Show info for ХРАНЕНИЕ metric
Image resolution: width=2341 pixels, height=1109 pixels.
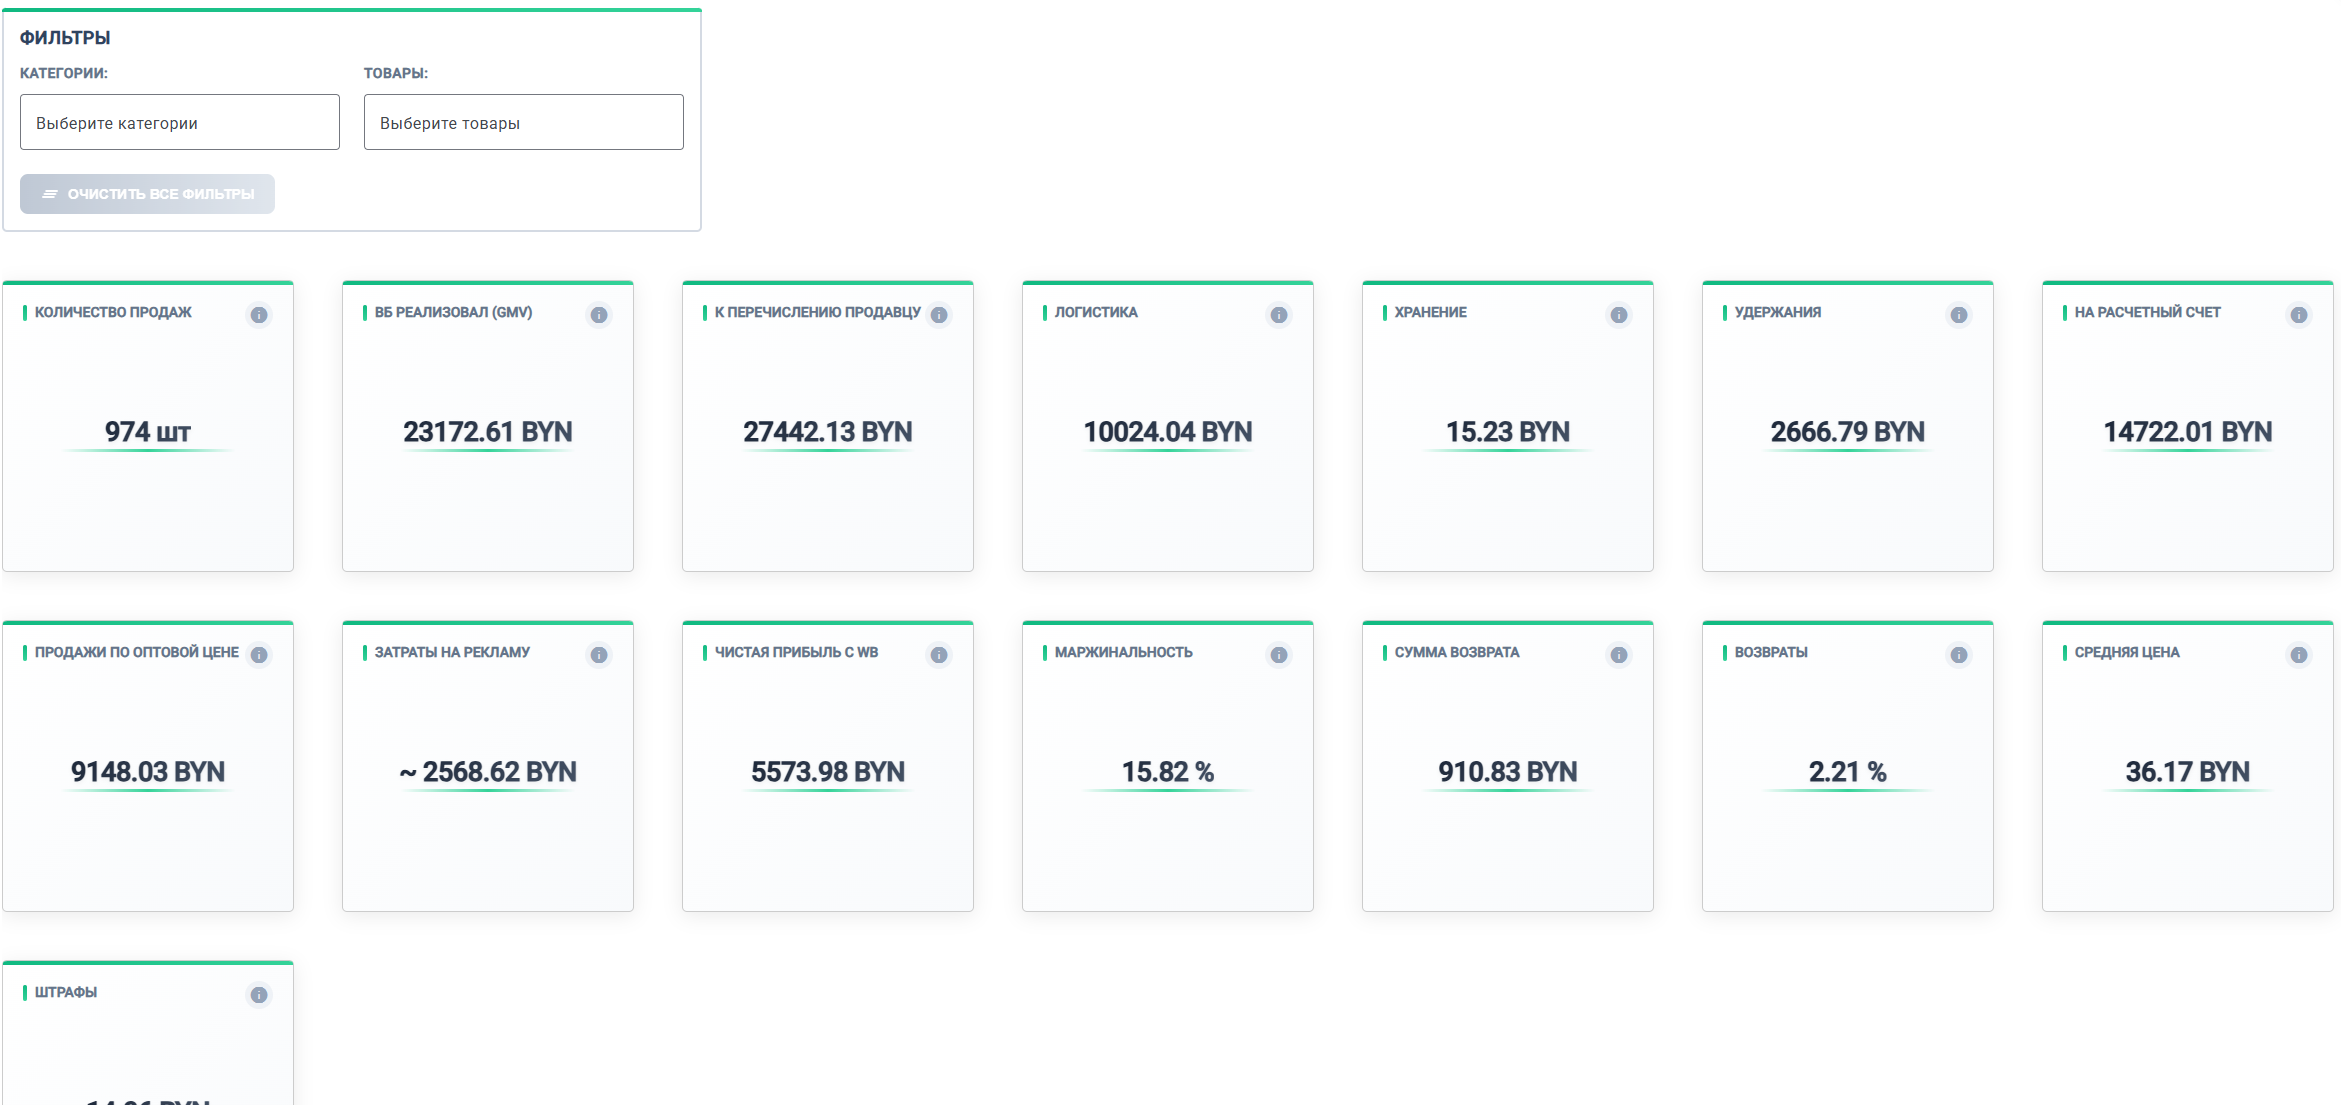(1619, 315)
